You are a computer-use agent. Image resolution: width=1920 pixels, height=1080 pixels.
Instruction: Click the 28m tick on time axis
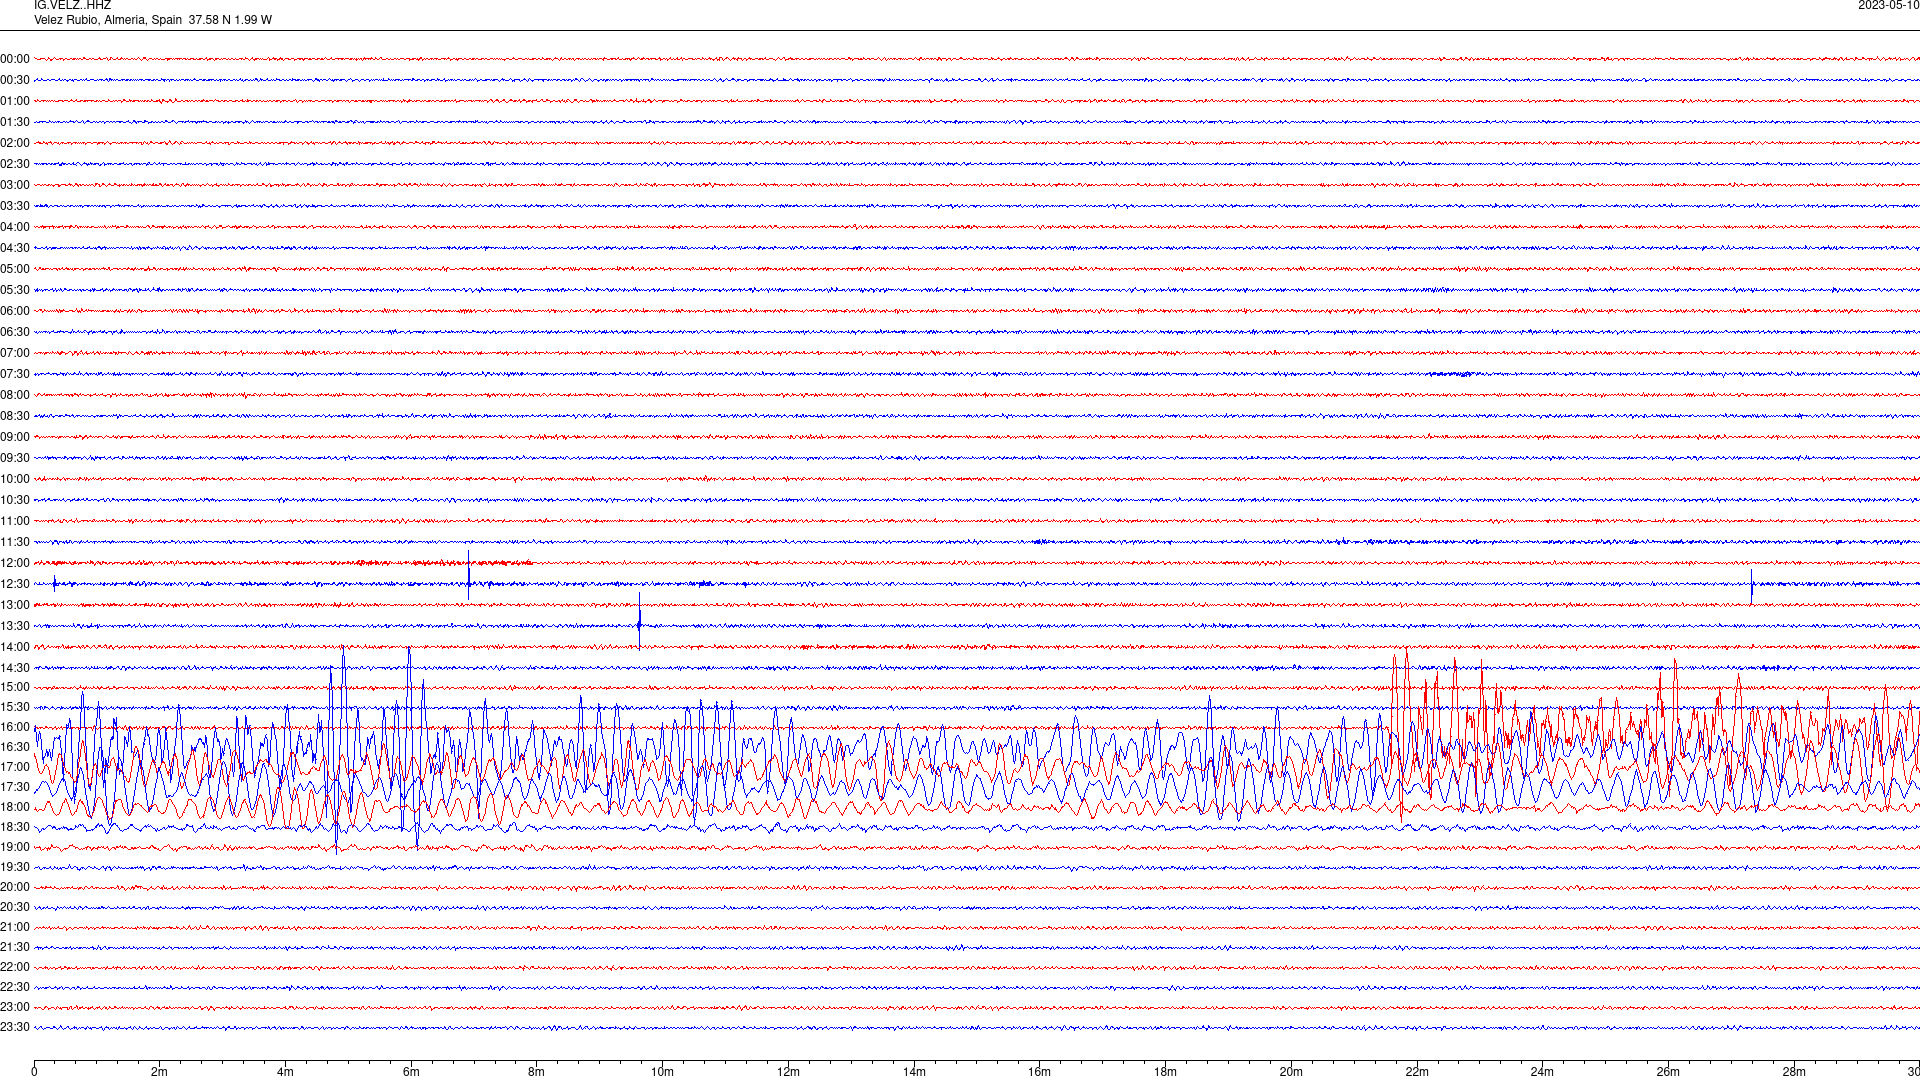point(1794,1072)
